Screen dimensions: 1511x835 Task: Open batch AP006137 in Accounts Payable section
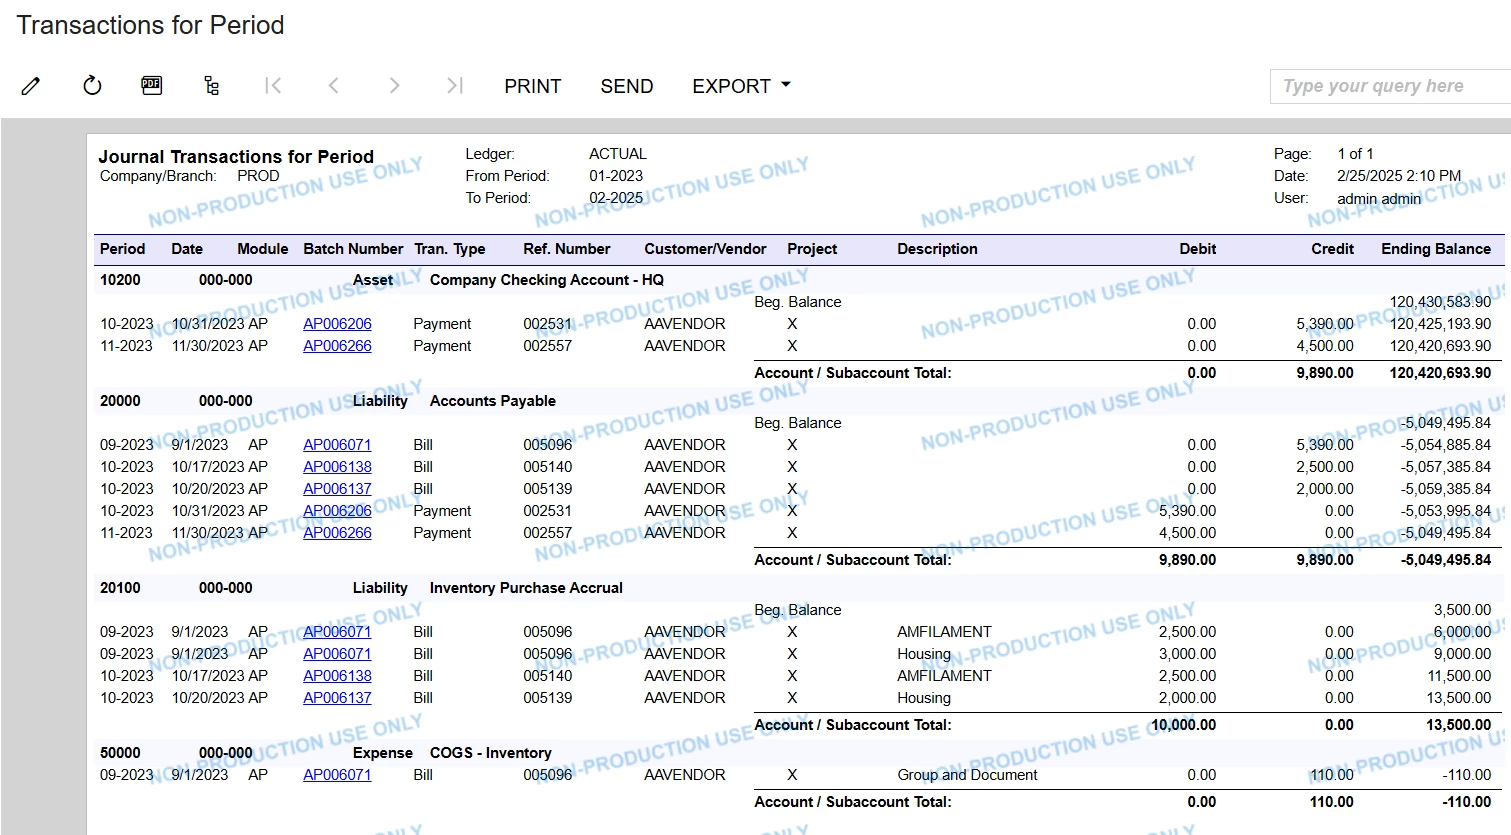tap(337, 489)
